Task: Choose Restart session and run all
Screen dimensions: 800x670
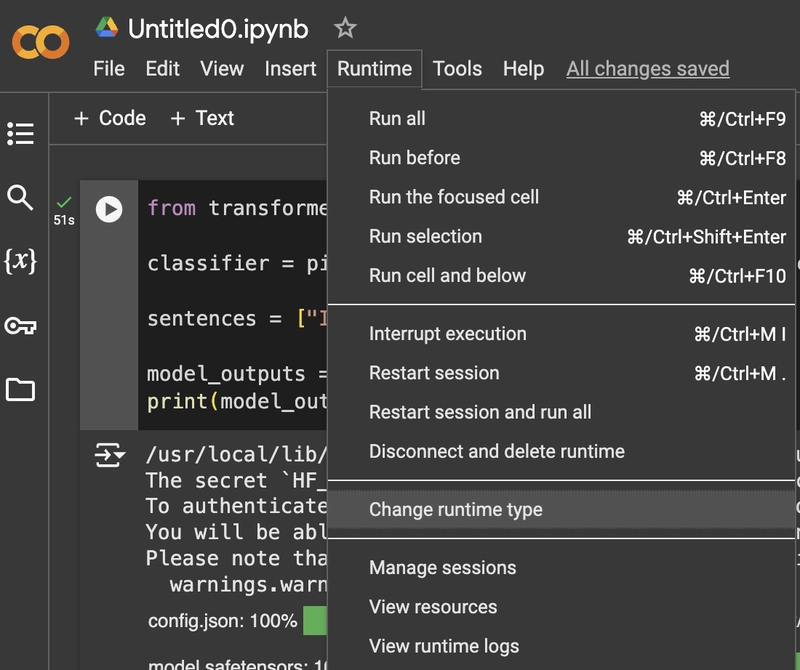Action: click(x=561, y=412)
